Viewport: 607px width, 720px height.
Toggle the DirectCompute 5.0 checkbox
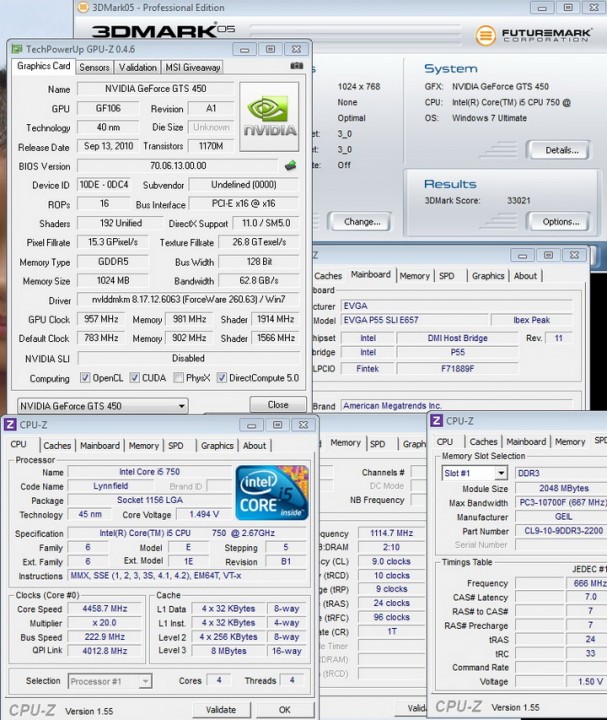point(222,378)
